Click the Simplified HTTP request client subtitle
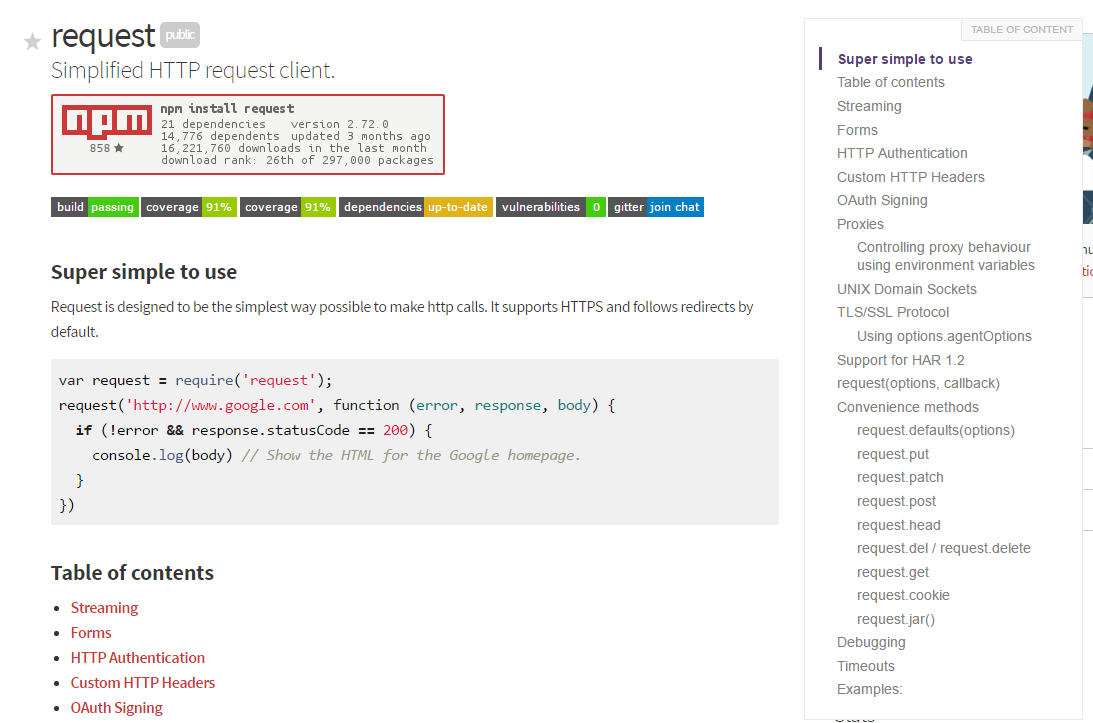 pyautogui.click(x=193, y=70)
